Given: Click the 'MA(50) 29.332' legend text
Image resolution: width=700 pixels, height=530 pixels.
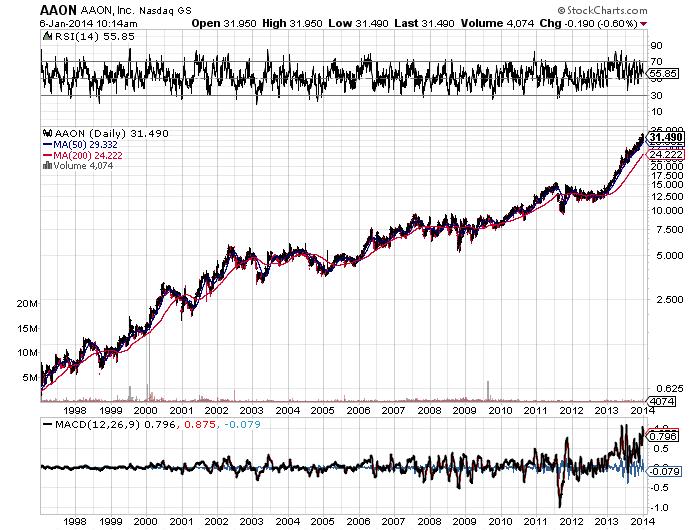Looking at the screenshot, I should pos(85,145).
